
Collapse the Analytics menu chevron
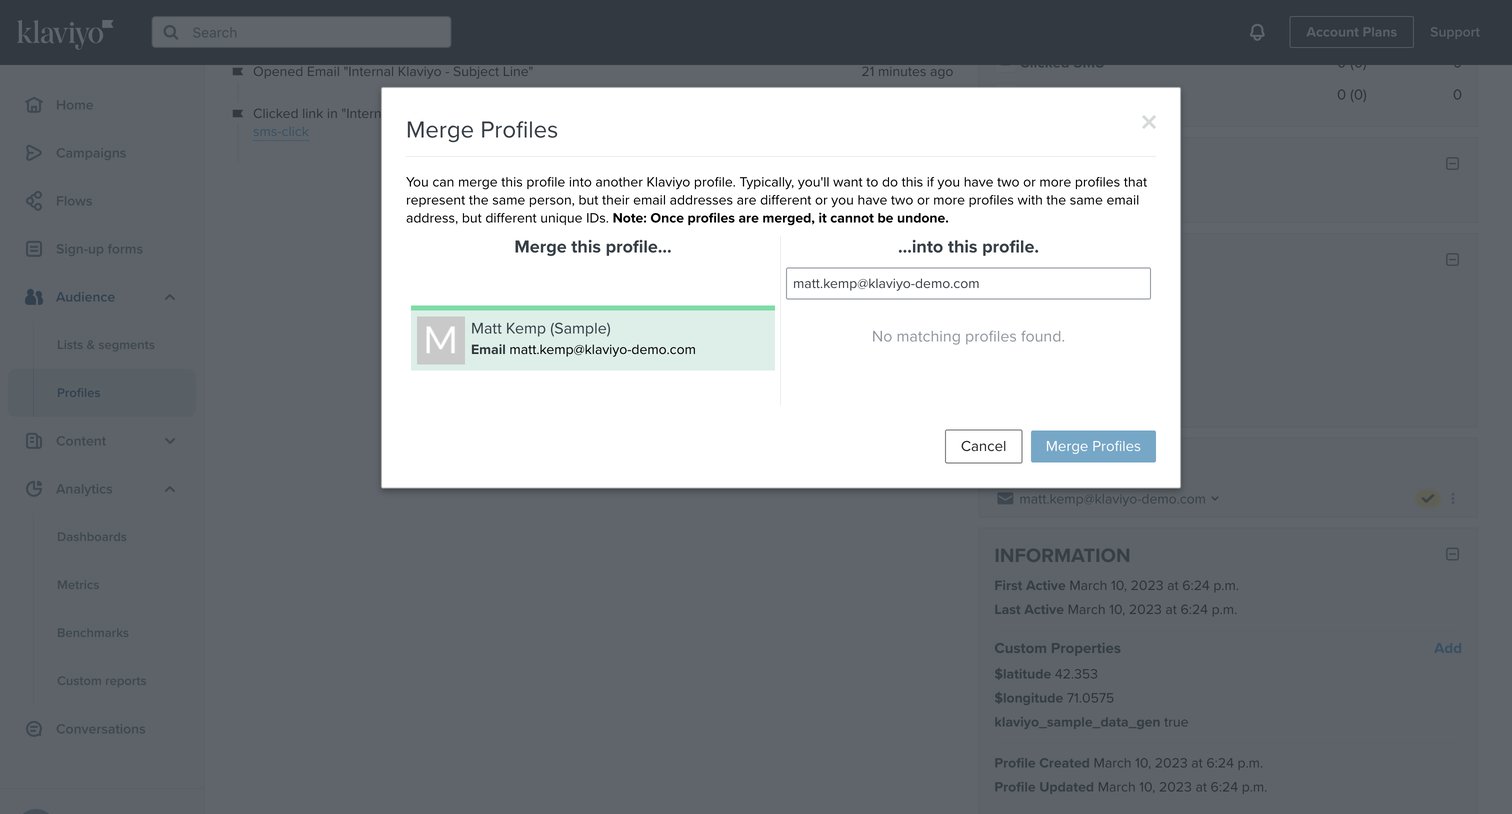[x=170, y=489]
